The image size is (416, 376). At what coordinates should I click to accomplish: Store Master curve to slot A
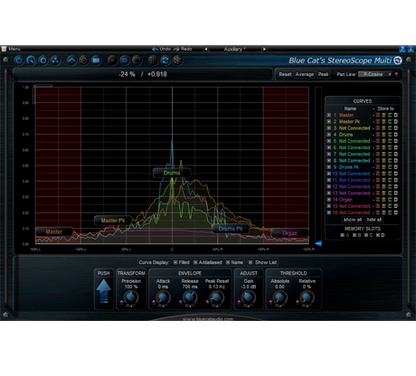[378, 115]
